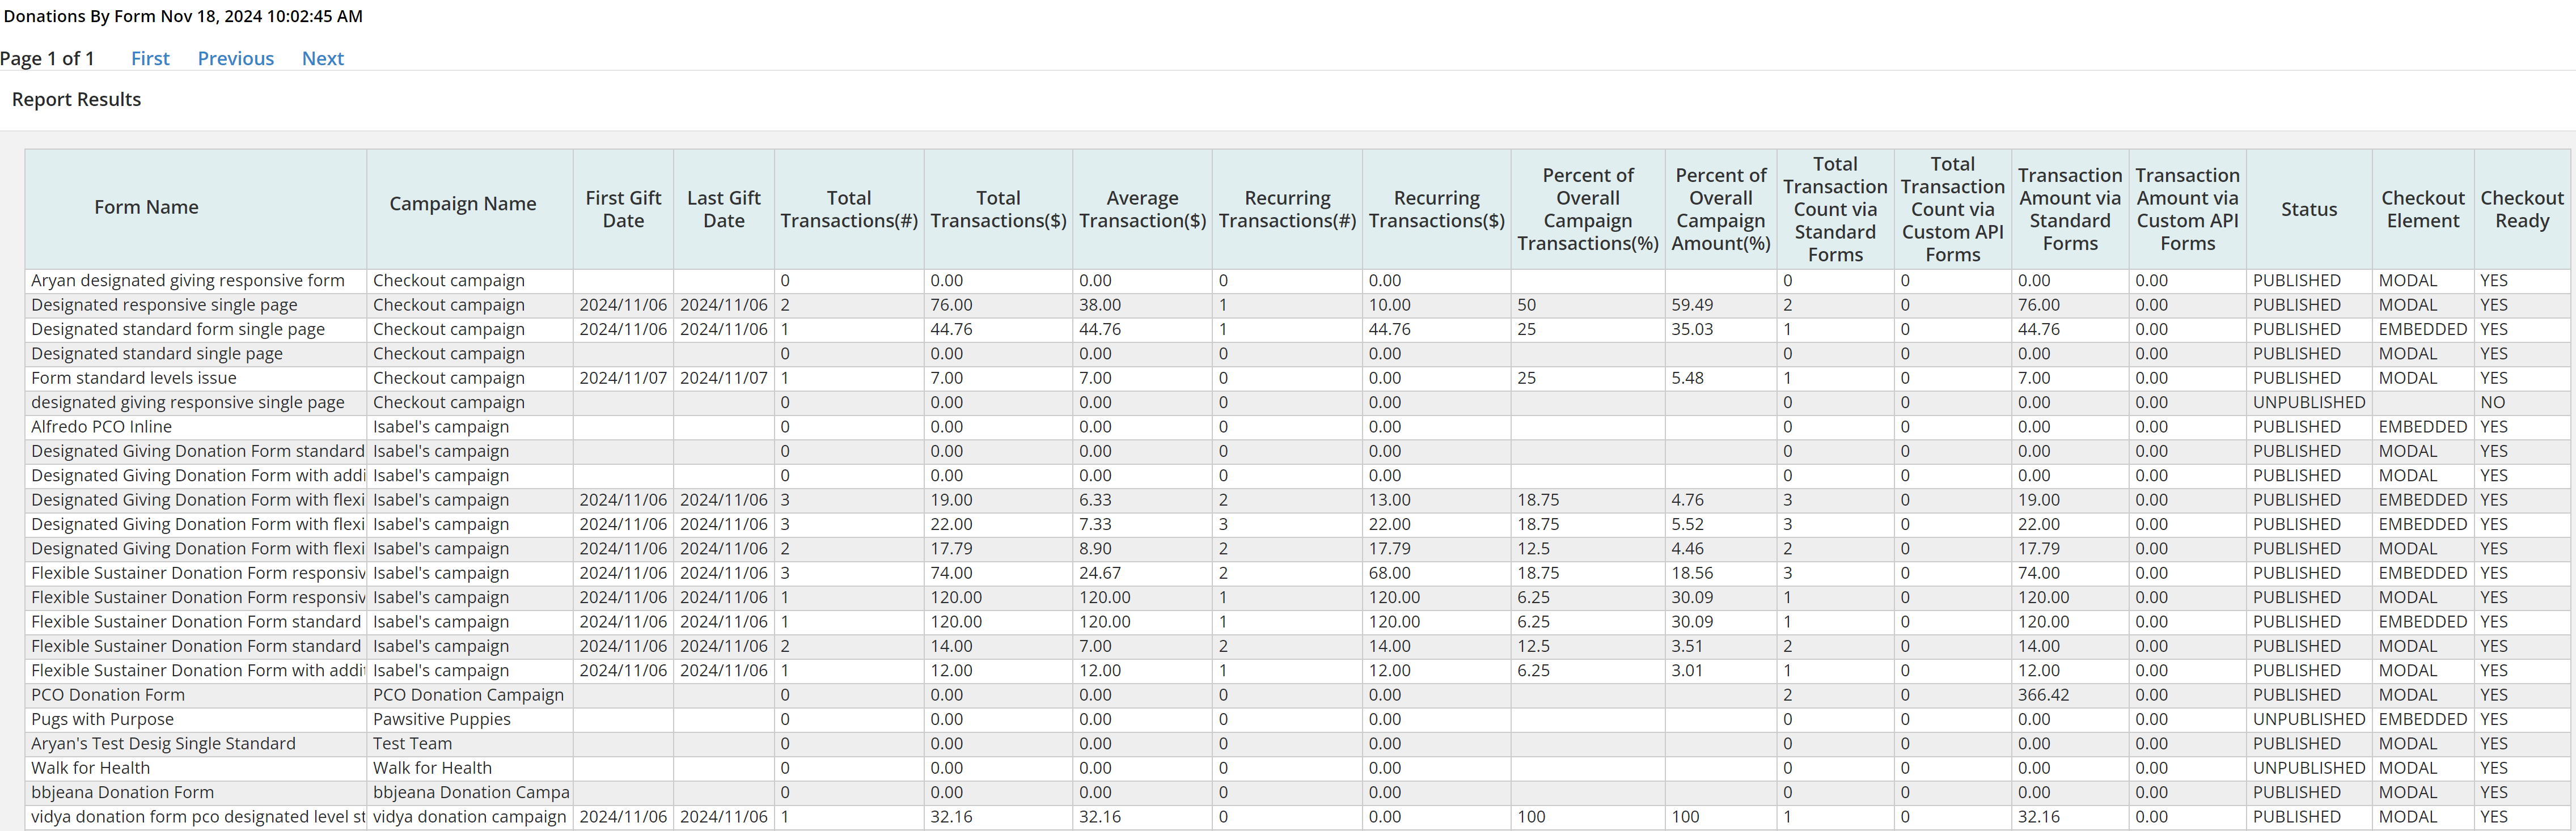The height and width of the screenshot is (831, 2576).
Task: Click Total Transaction Count via Custom API header
Action: point(1953,208)
